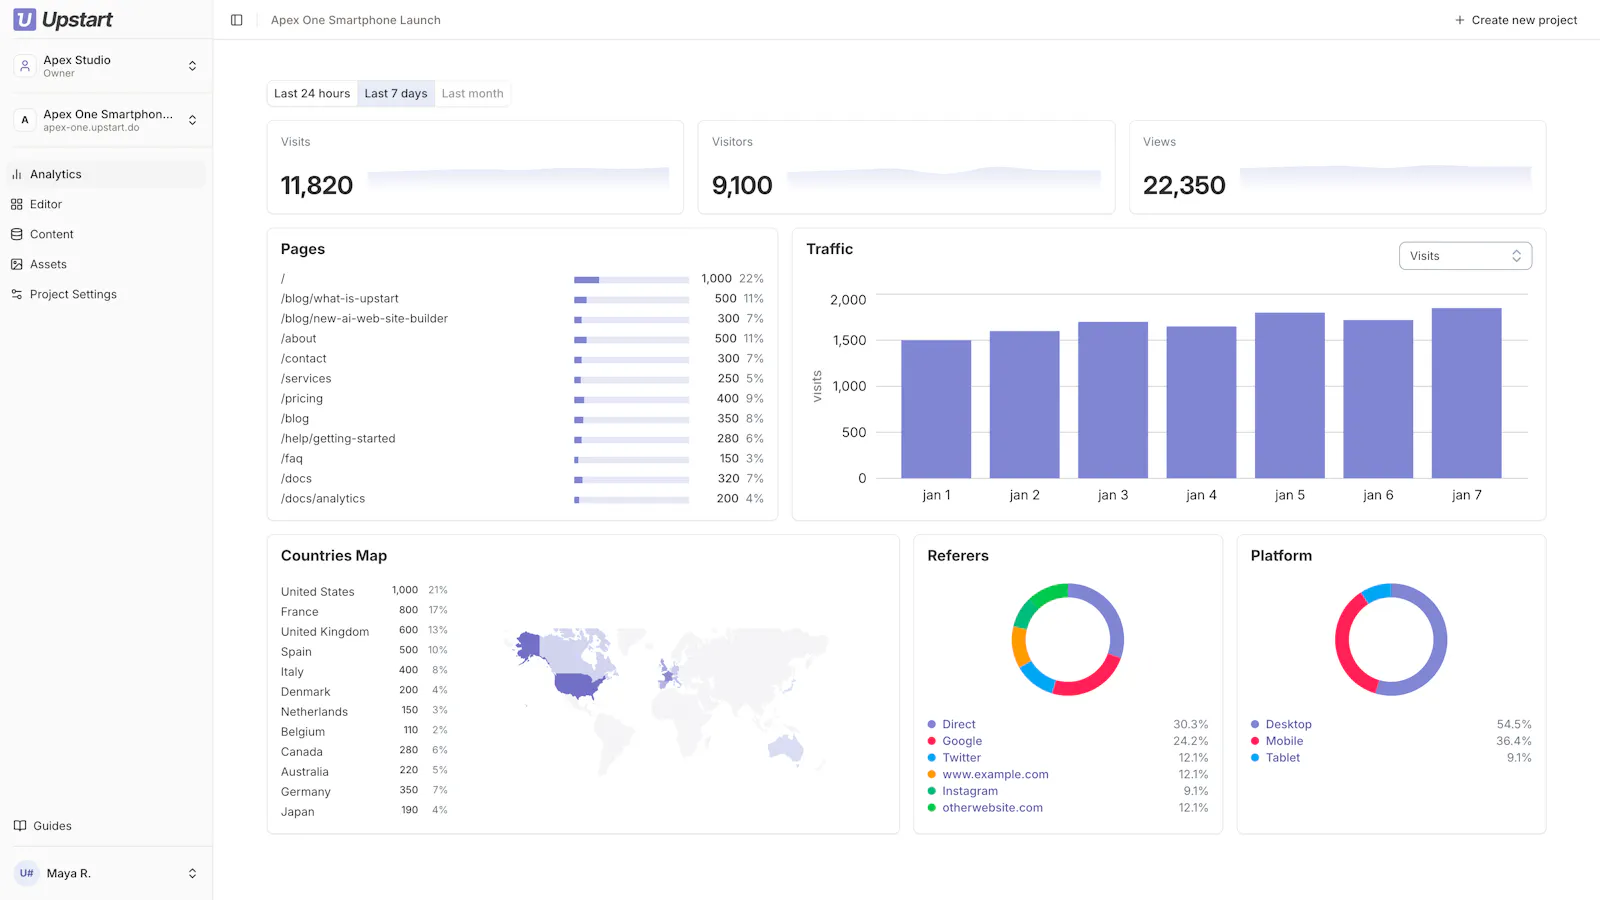Click the /contact page row
Image resolution: width=1600 pixels, height=900 pixels.
522,359
